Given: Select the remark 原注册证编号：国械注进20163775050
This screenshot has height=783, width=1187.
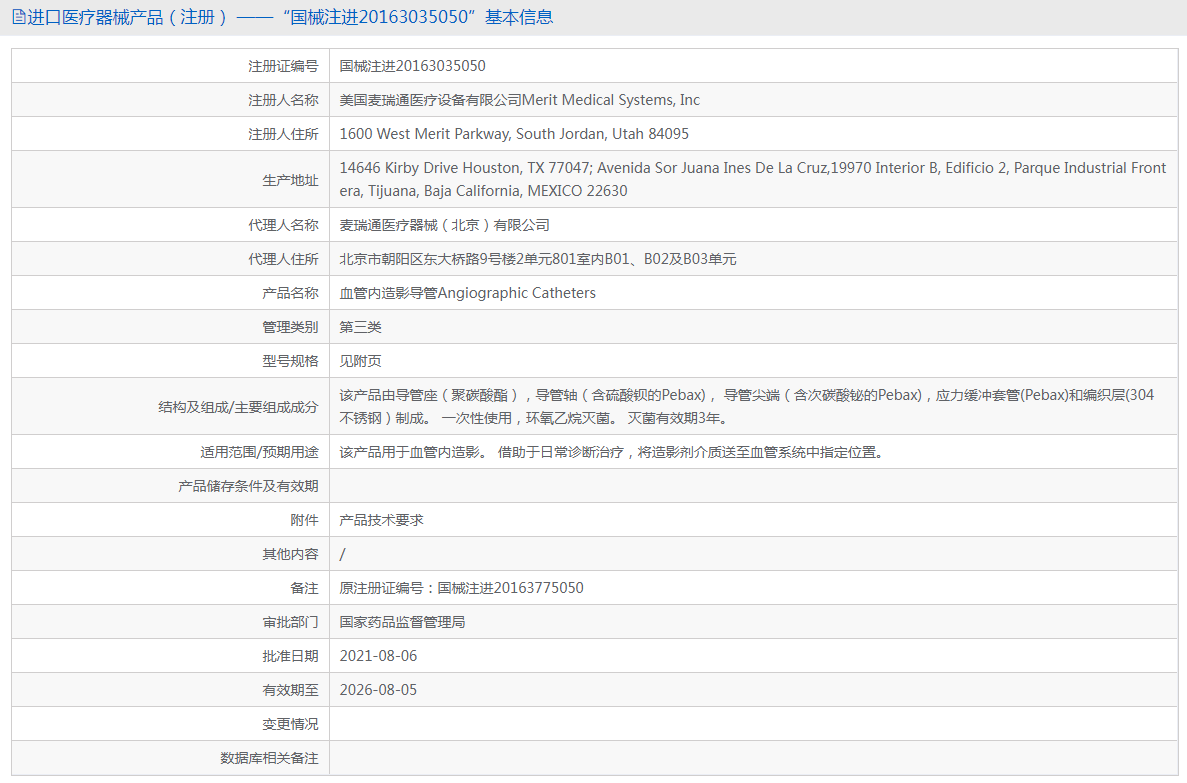Looking at the screenshot, I should coord(461,588).
